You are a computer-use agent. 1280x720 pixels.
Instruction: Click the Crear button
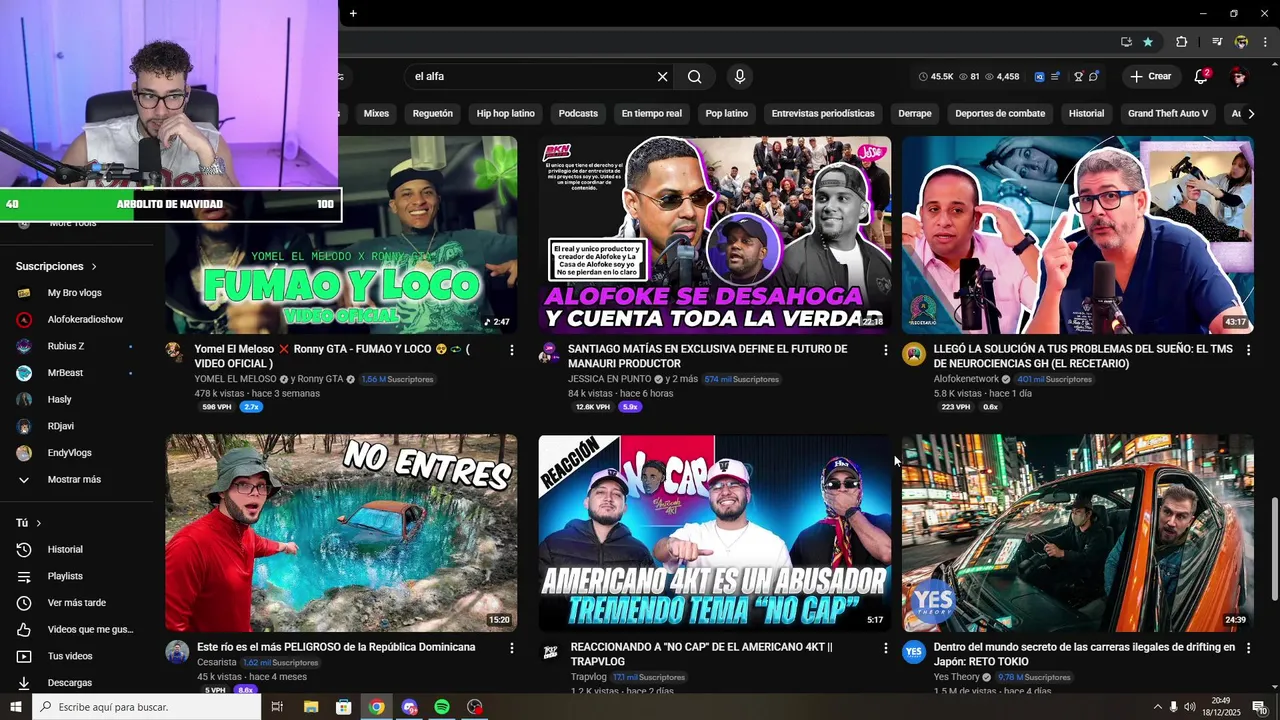click(x=1150, y=77)
